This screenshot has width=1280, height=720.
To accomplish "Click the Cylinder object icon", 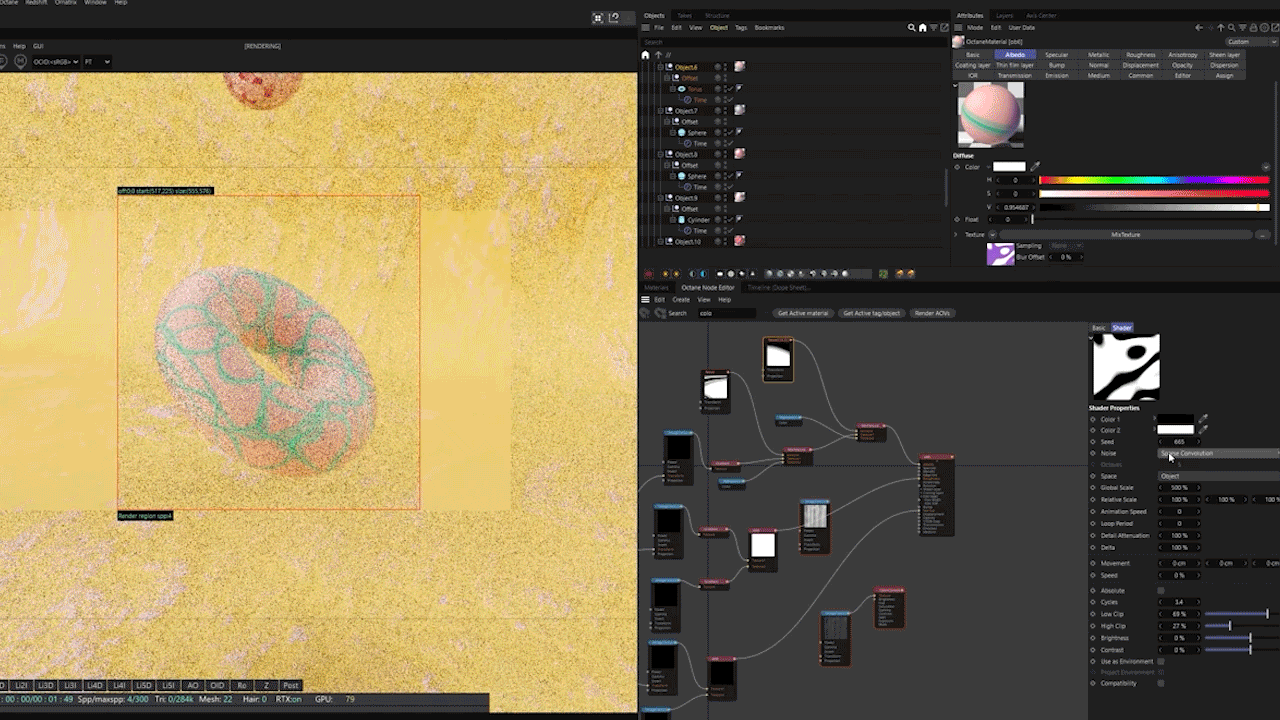I will click(x=682, y=220).
